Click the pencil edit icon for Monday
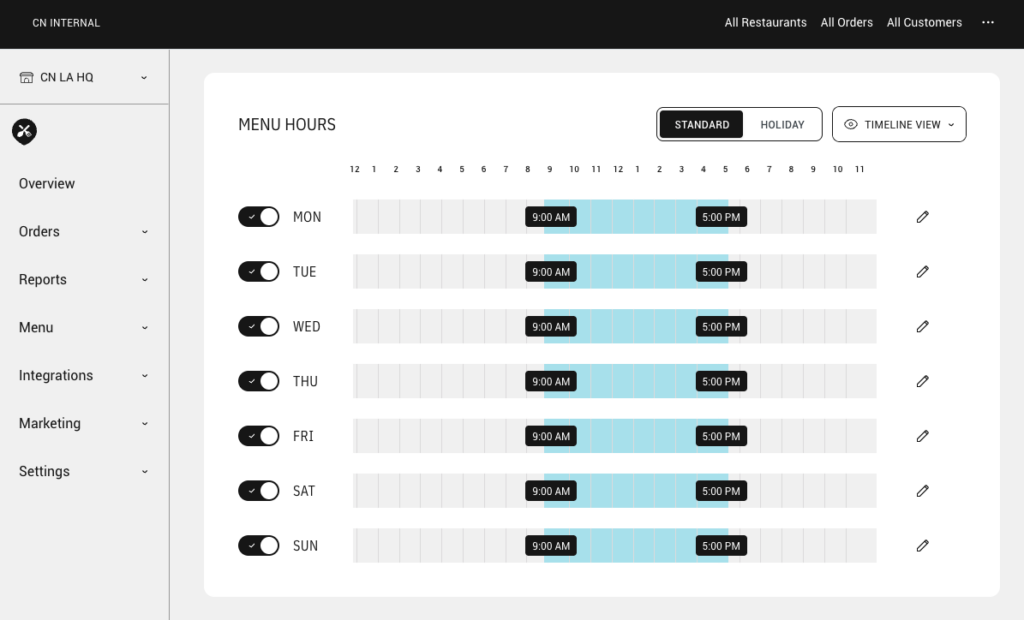This screenshot has height=620, width=1024. click(922, 217)
